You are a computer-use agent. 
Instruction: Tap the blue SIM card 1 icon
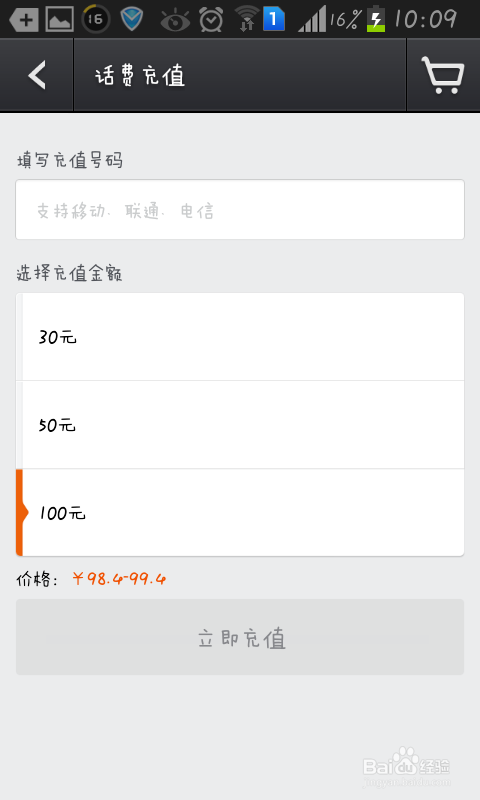pos(273,19)
